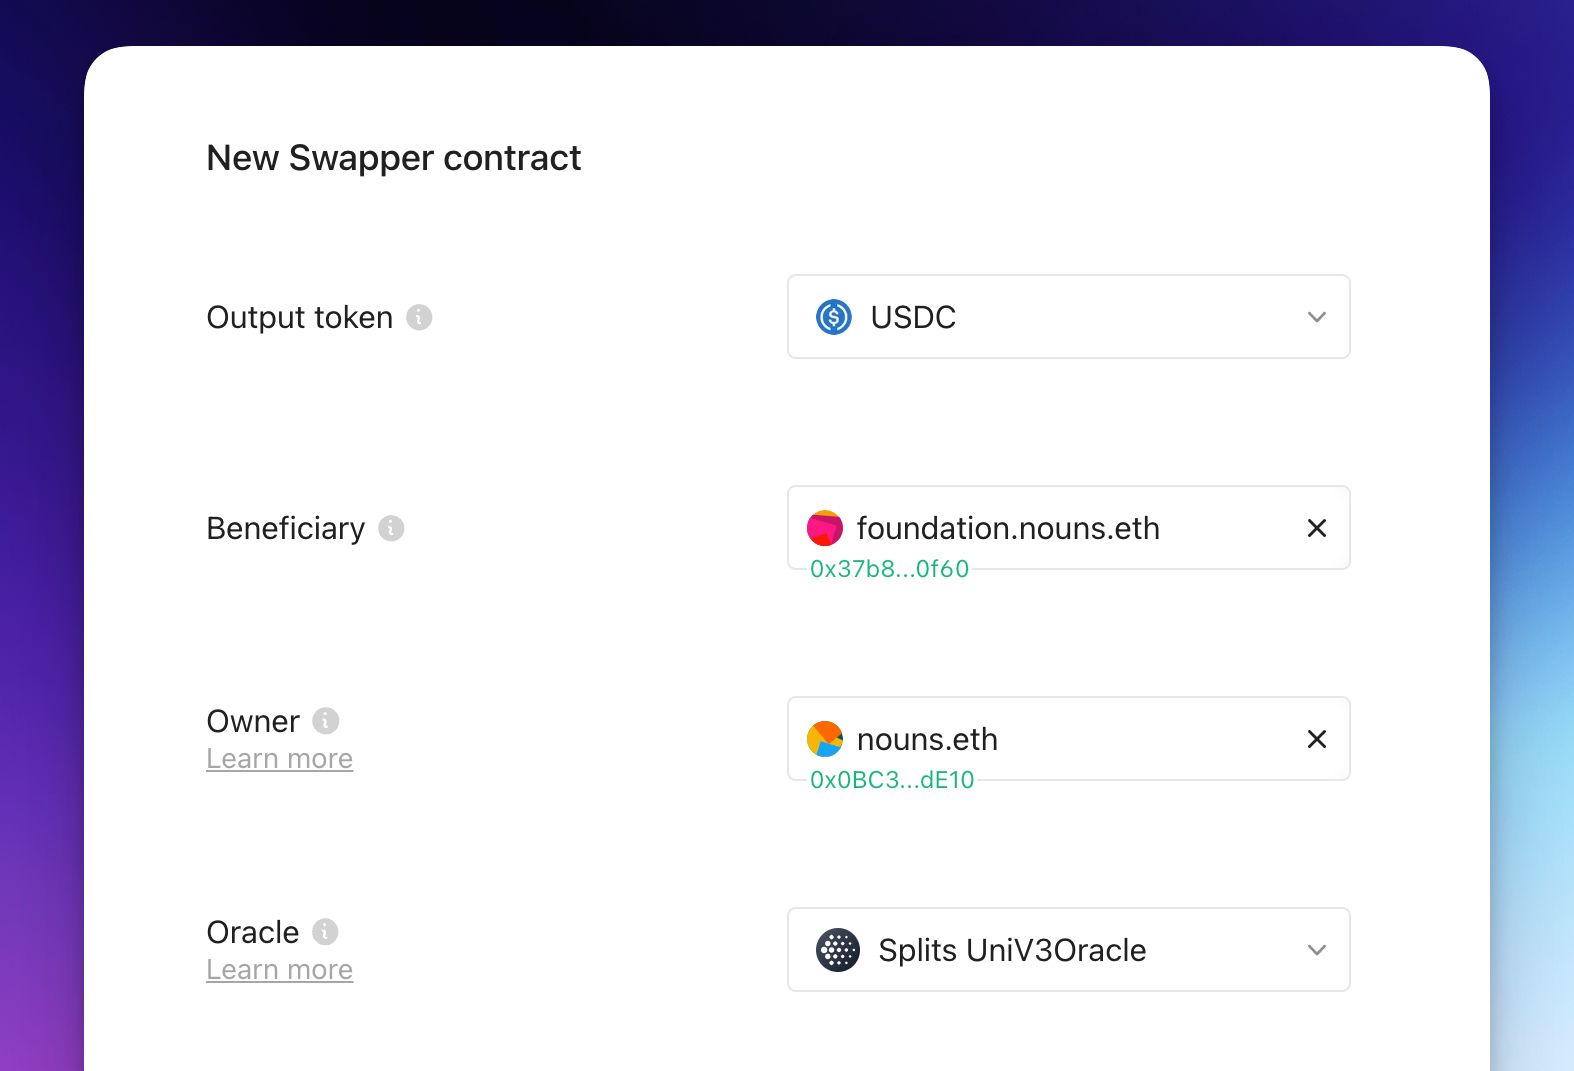Click the foundation.nouns.eth avatar icon
The width and height of the screenshot is (1574, 1071).
point(825,528)
